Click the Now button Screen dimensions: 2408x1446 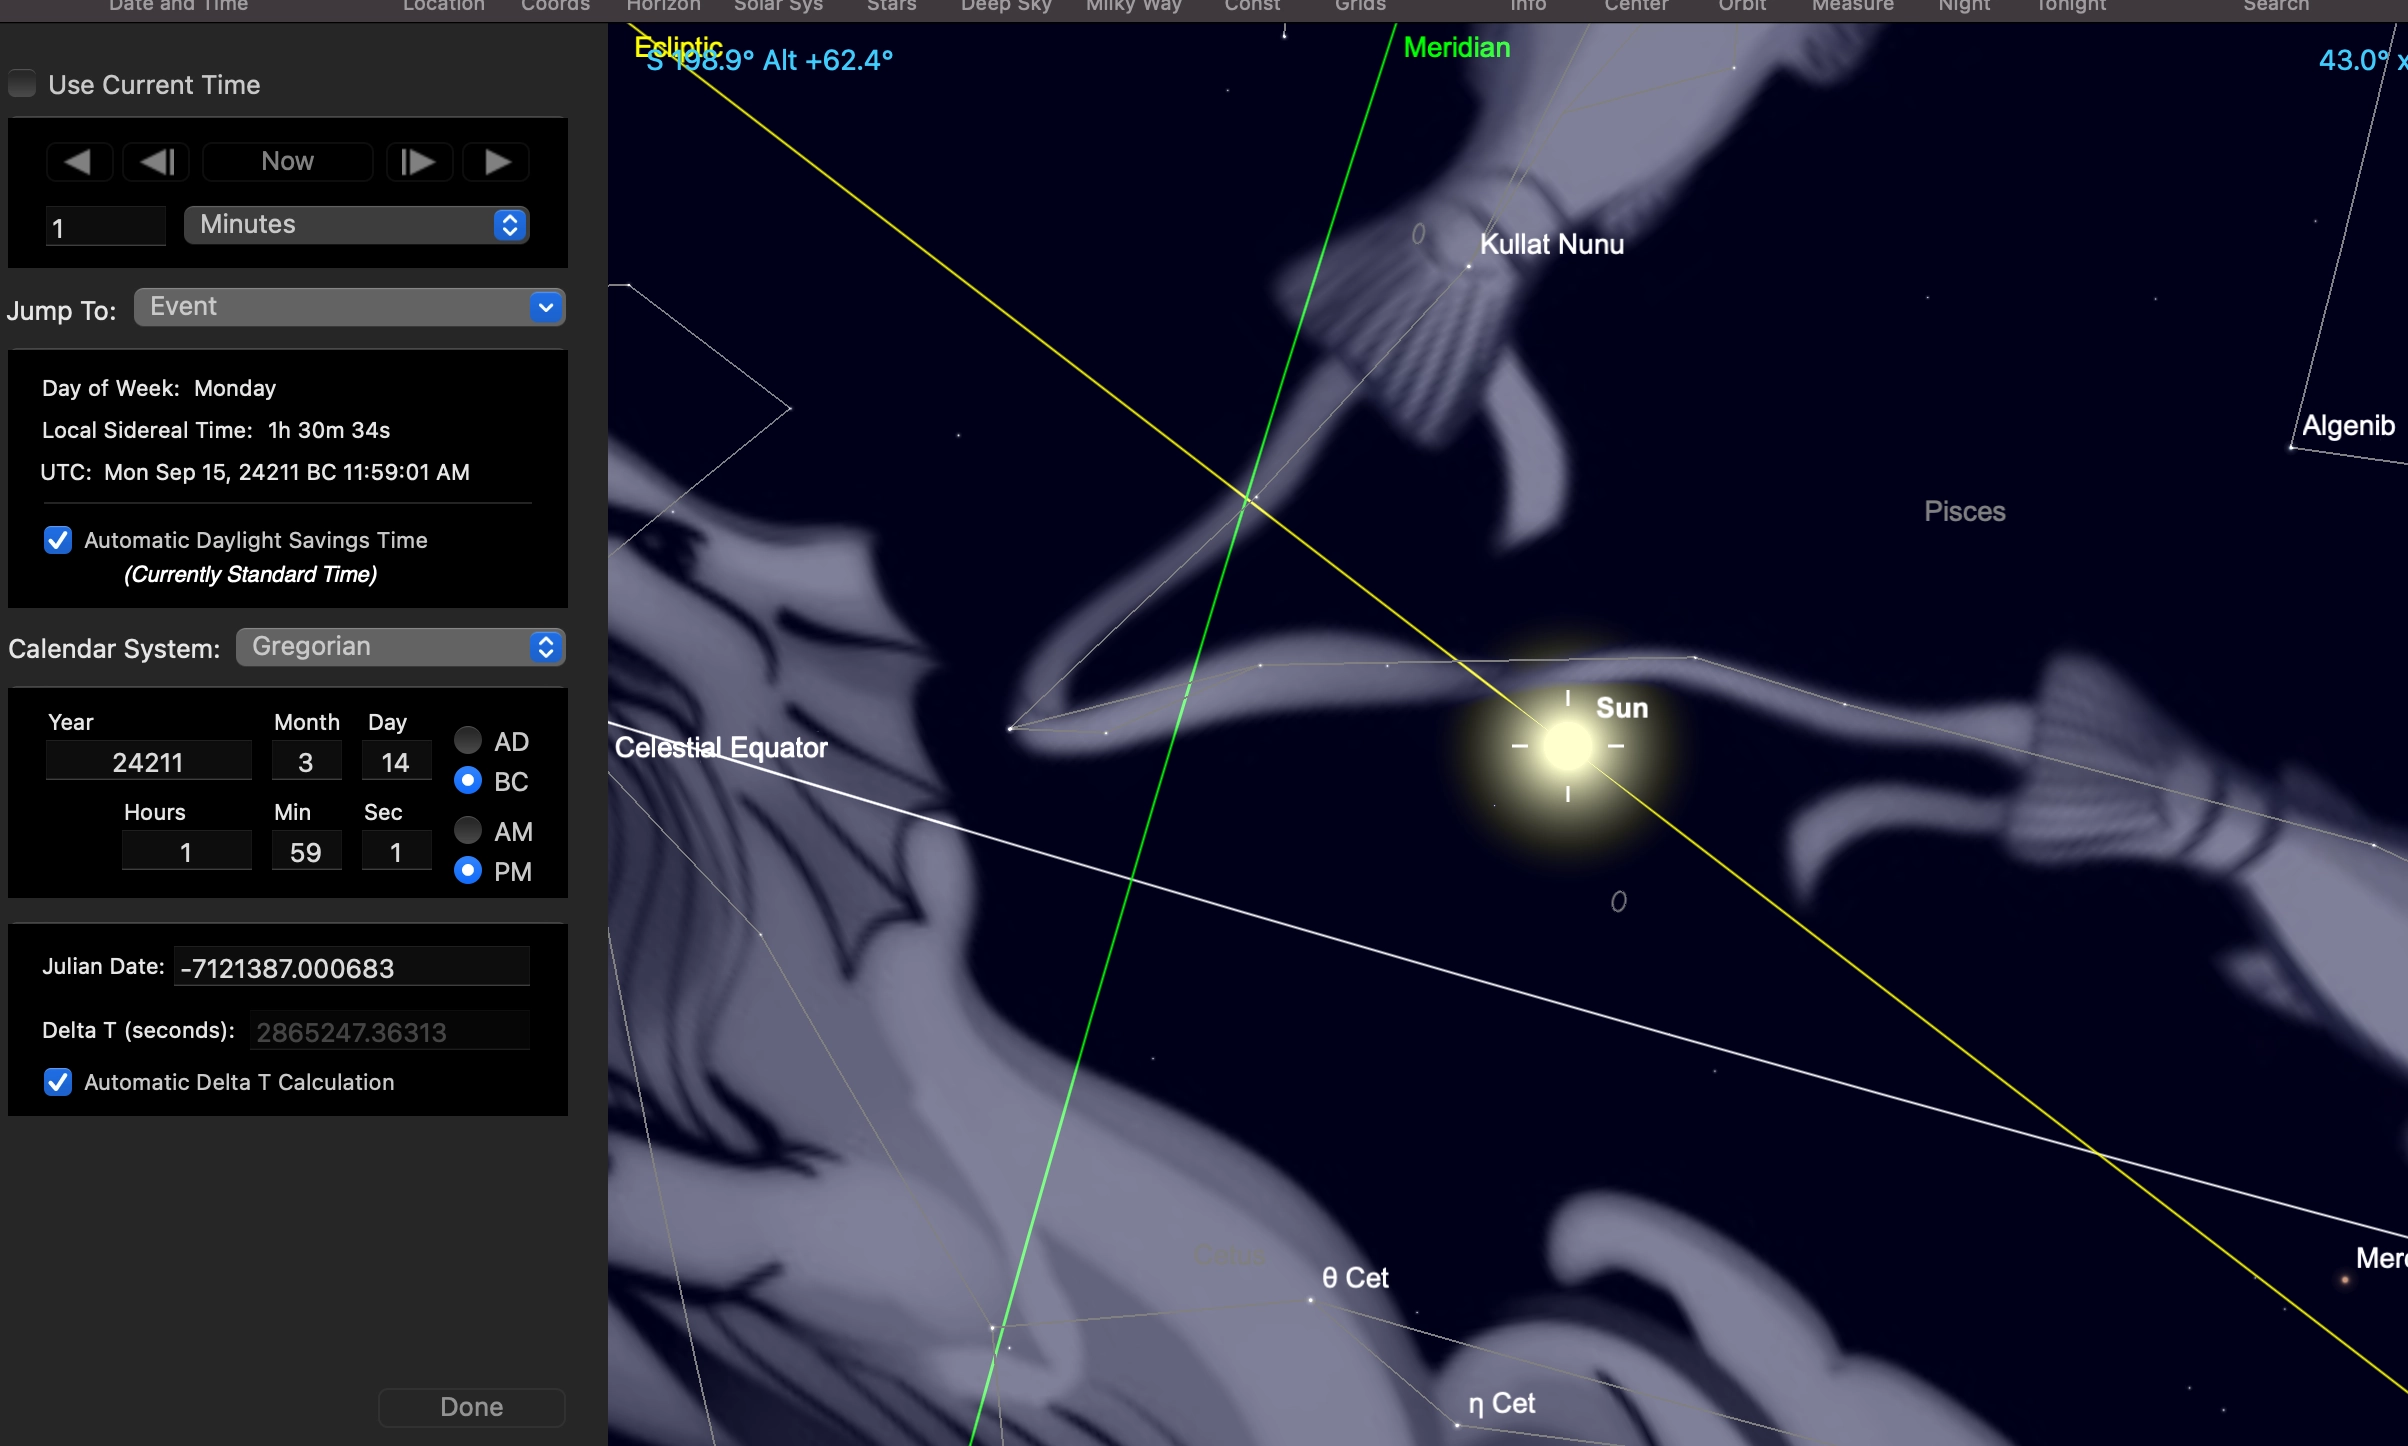point(287,162)
